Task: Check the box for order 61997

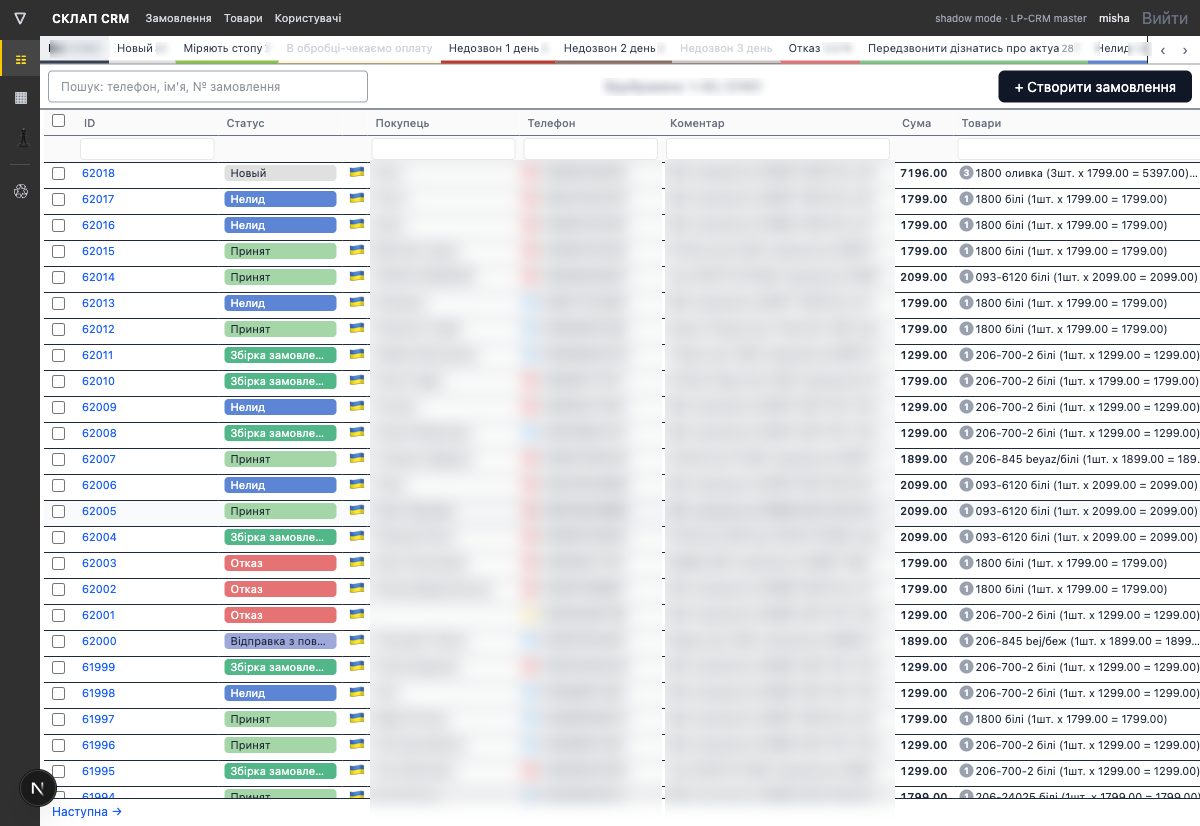Action: (59, 719)
